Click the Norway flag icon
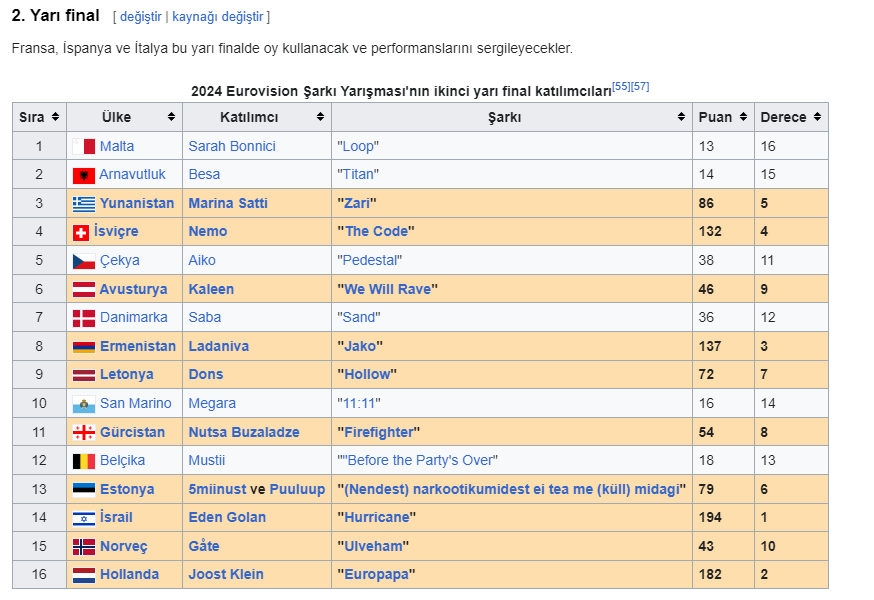Screen dimensions: 874x600 point(84,547)
